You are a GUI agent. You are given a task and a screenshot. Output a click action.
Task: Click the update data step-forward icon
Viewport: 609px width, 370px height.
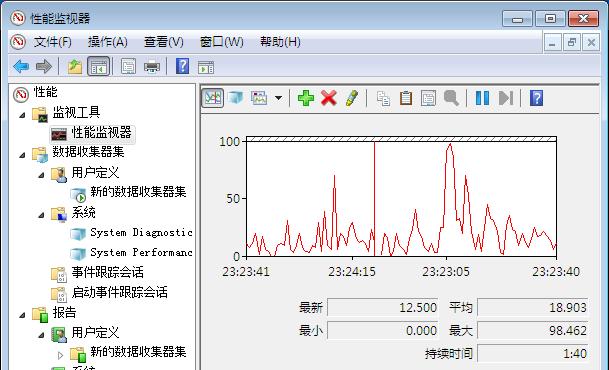(x=506, y=98)
